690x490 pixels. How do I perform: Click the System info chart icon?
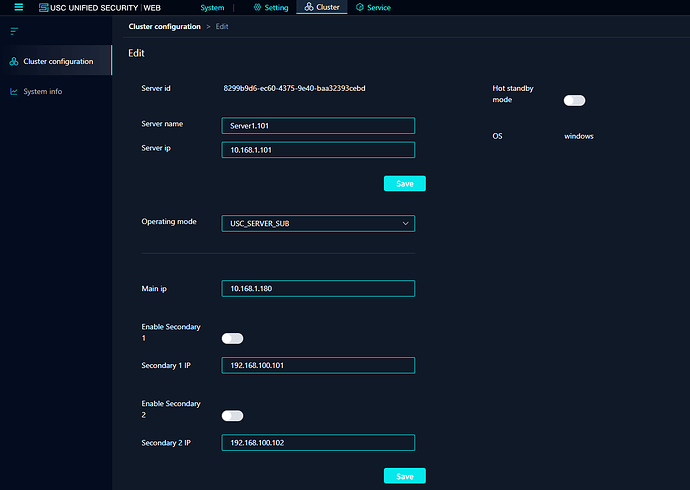click(14, 91)
